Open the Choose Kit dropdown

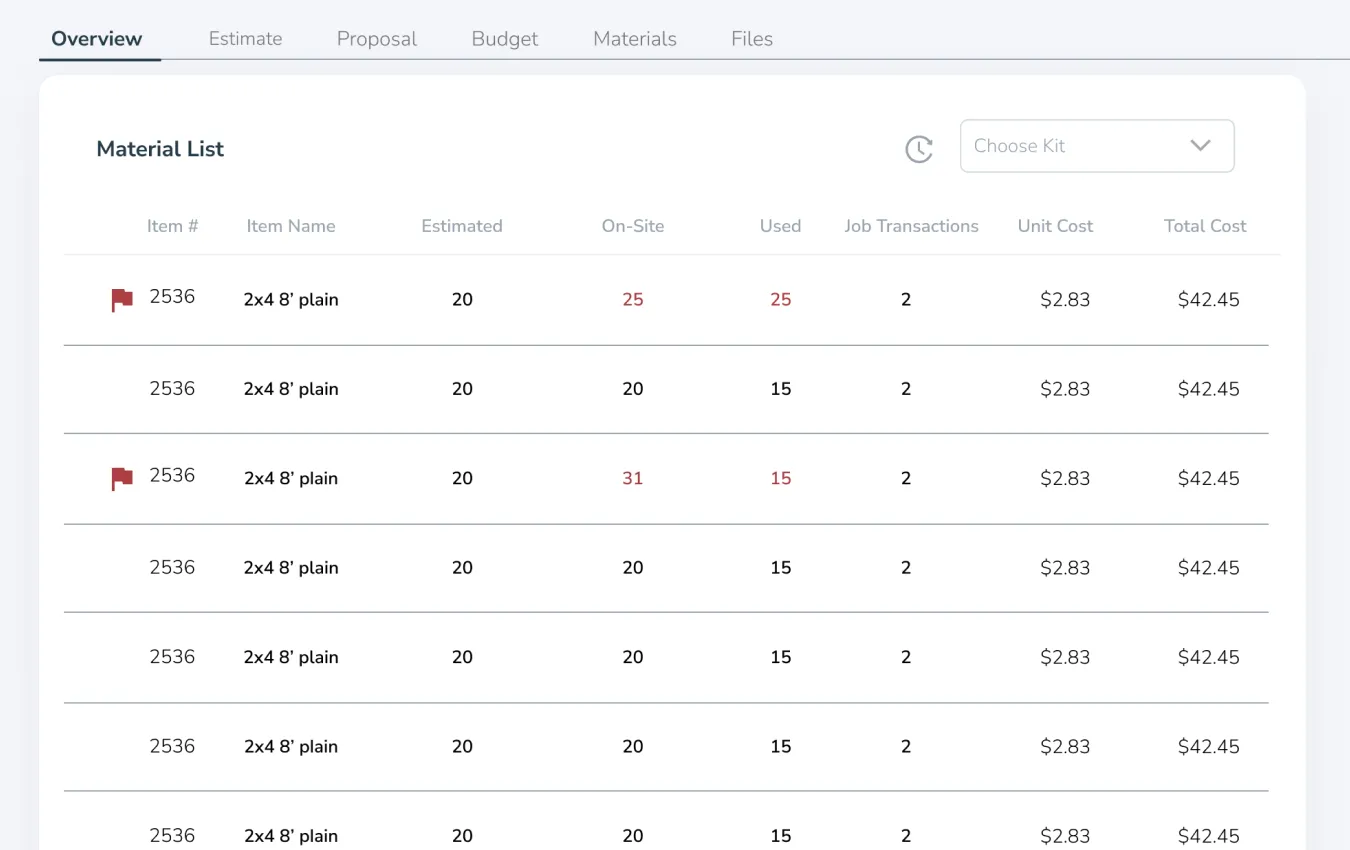pyautogui.click(x=1096, y=146)
